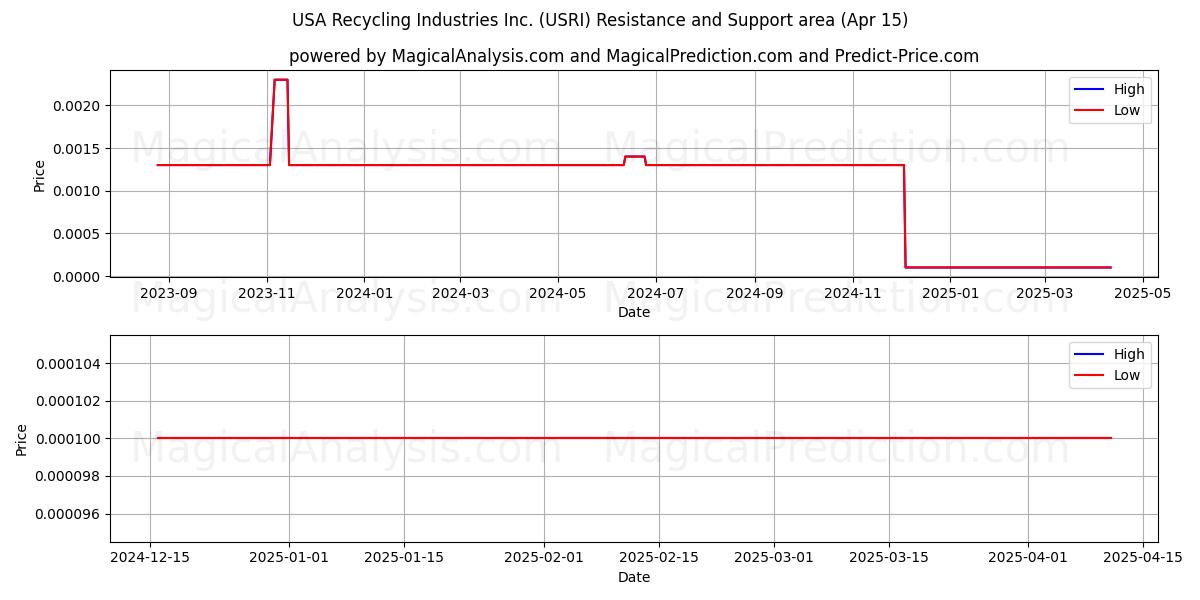This screenshot has height=600, width=1200.
Task: Click the 2024-01 x-axis tick label
Action: (364, 294)
